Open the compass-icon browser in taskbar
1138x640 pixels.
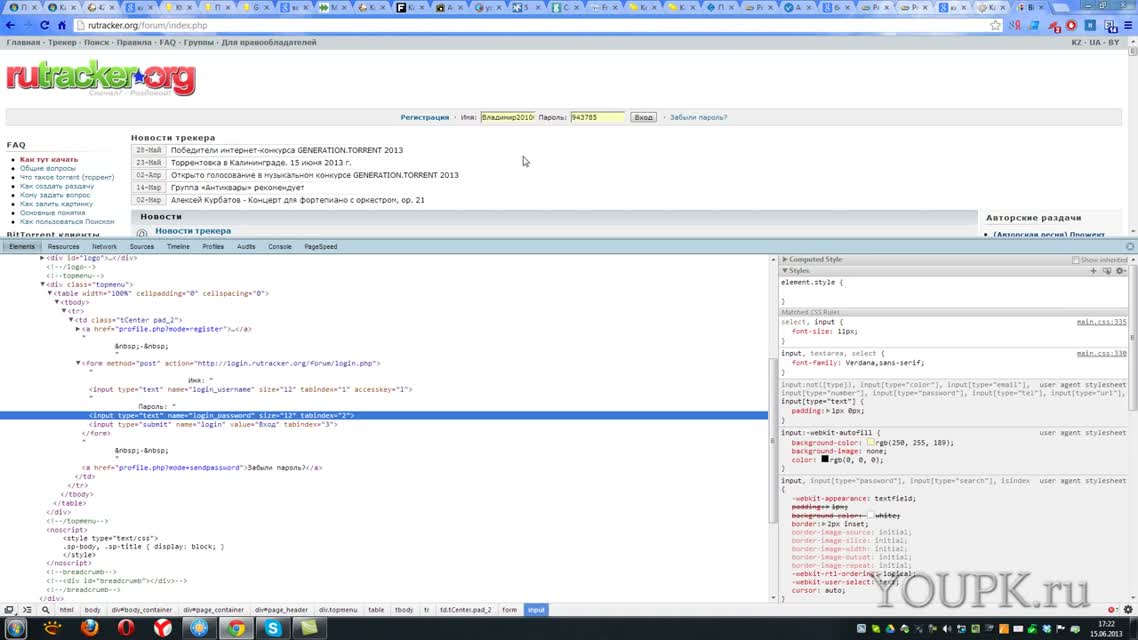[199, 628]
